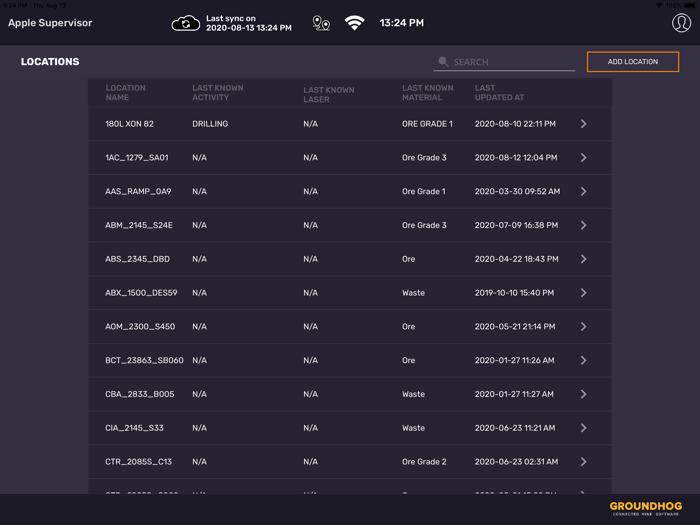The width and height of the screenshot is (700, 525).
Task: Click the search magnifier icon
Action: tap(443, 62)
